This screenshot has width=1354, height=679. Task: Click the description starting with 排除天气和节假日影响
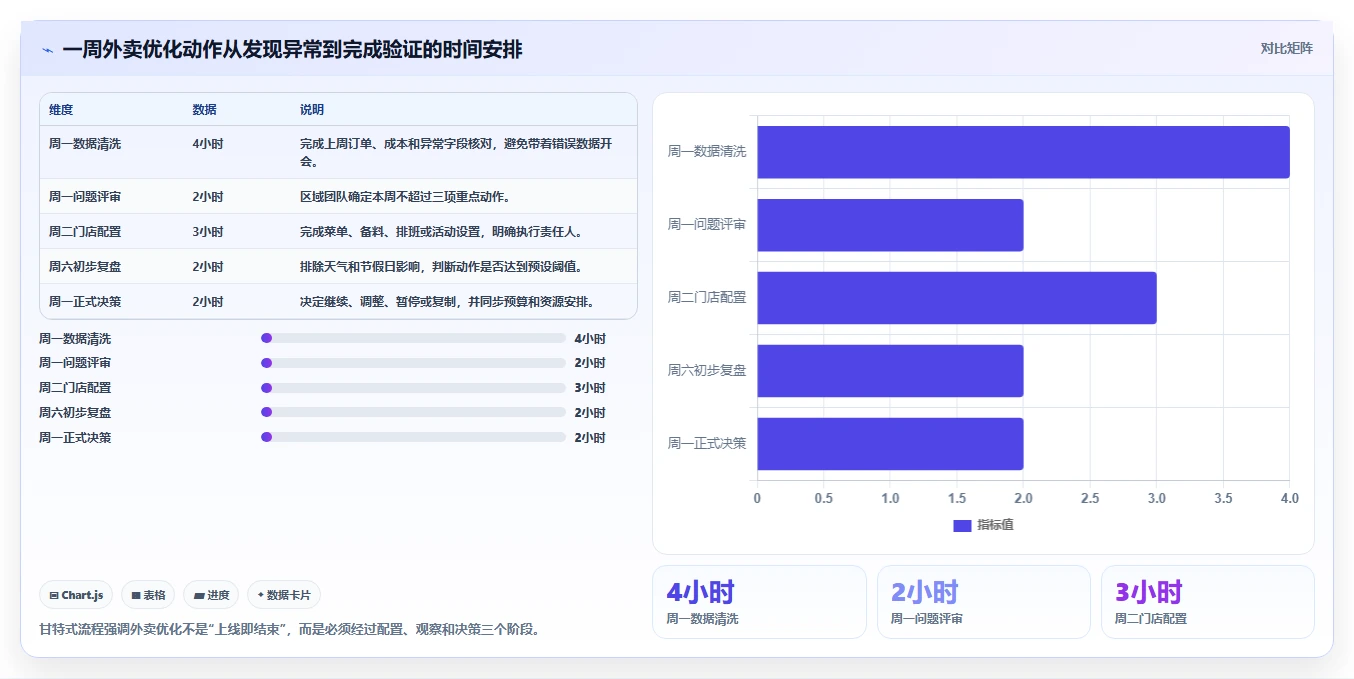click(441, 266)
